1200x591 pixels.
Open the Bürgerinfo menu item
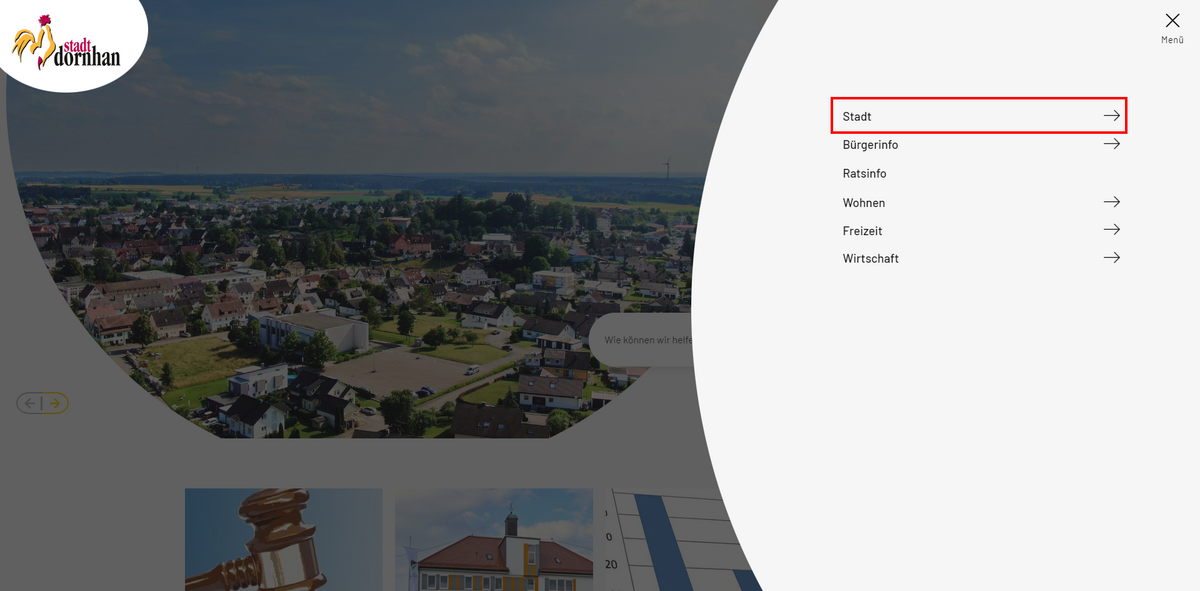(x=870, y=145)
